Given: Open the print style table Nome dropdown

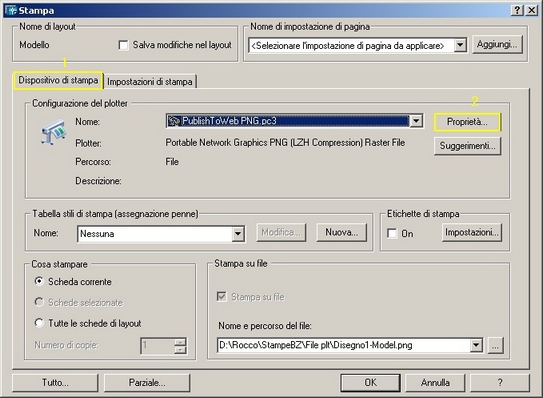Looking at the screenshot, I should pyautogui.click(x=238, y=234).
